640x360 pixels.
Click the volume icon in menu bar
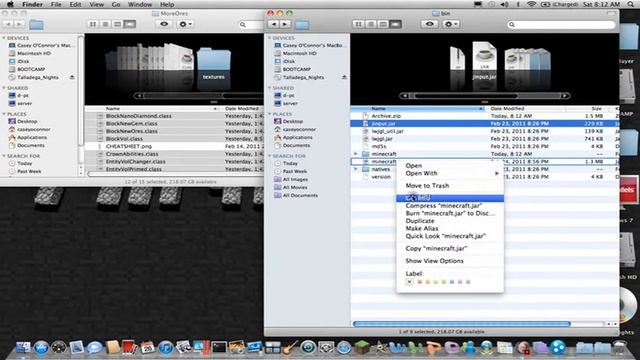click(505, 4)
